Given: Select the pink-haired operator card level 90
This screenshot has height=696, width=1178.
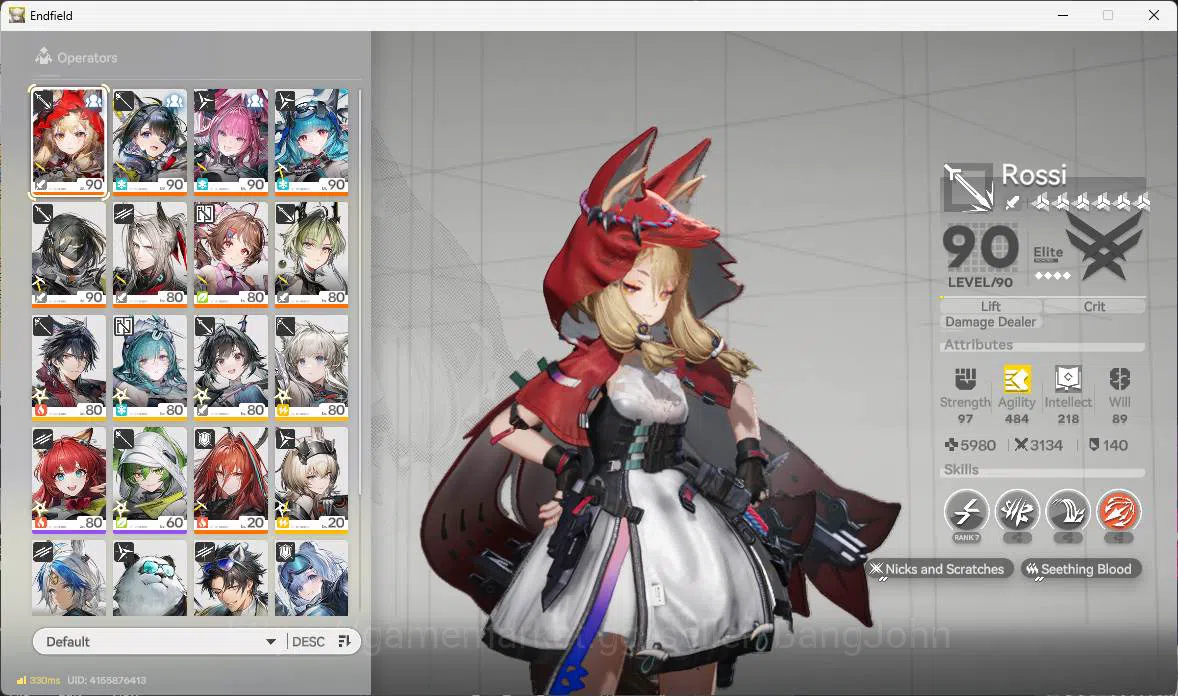Looking at the screenshot, I should pyautogui.click(x=231, y=141).
